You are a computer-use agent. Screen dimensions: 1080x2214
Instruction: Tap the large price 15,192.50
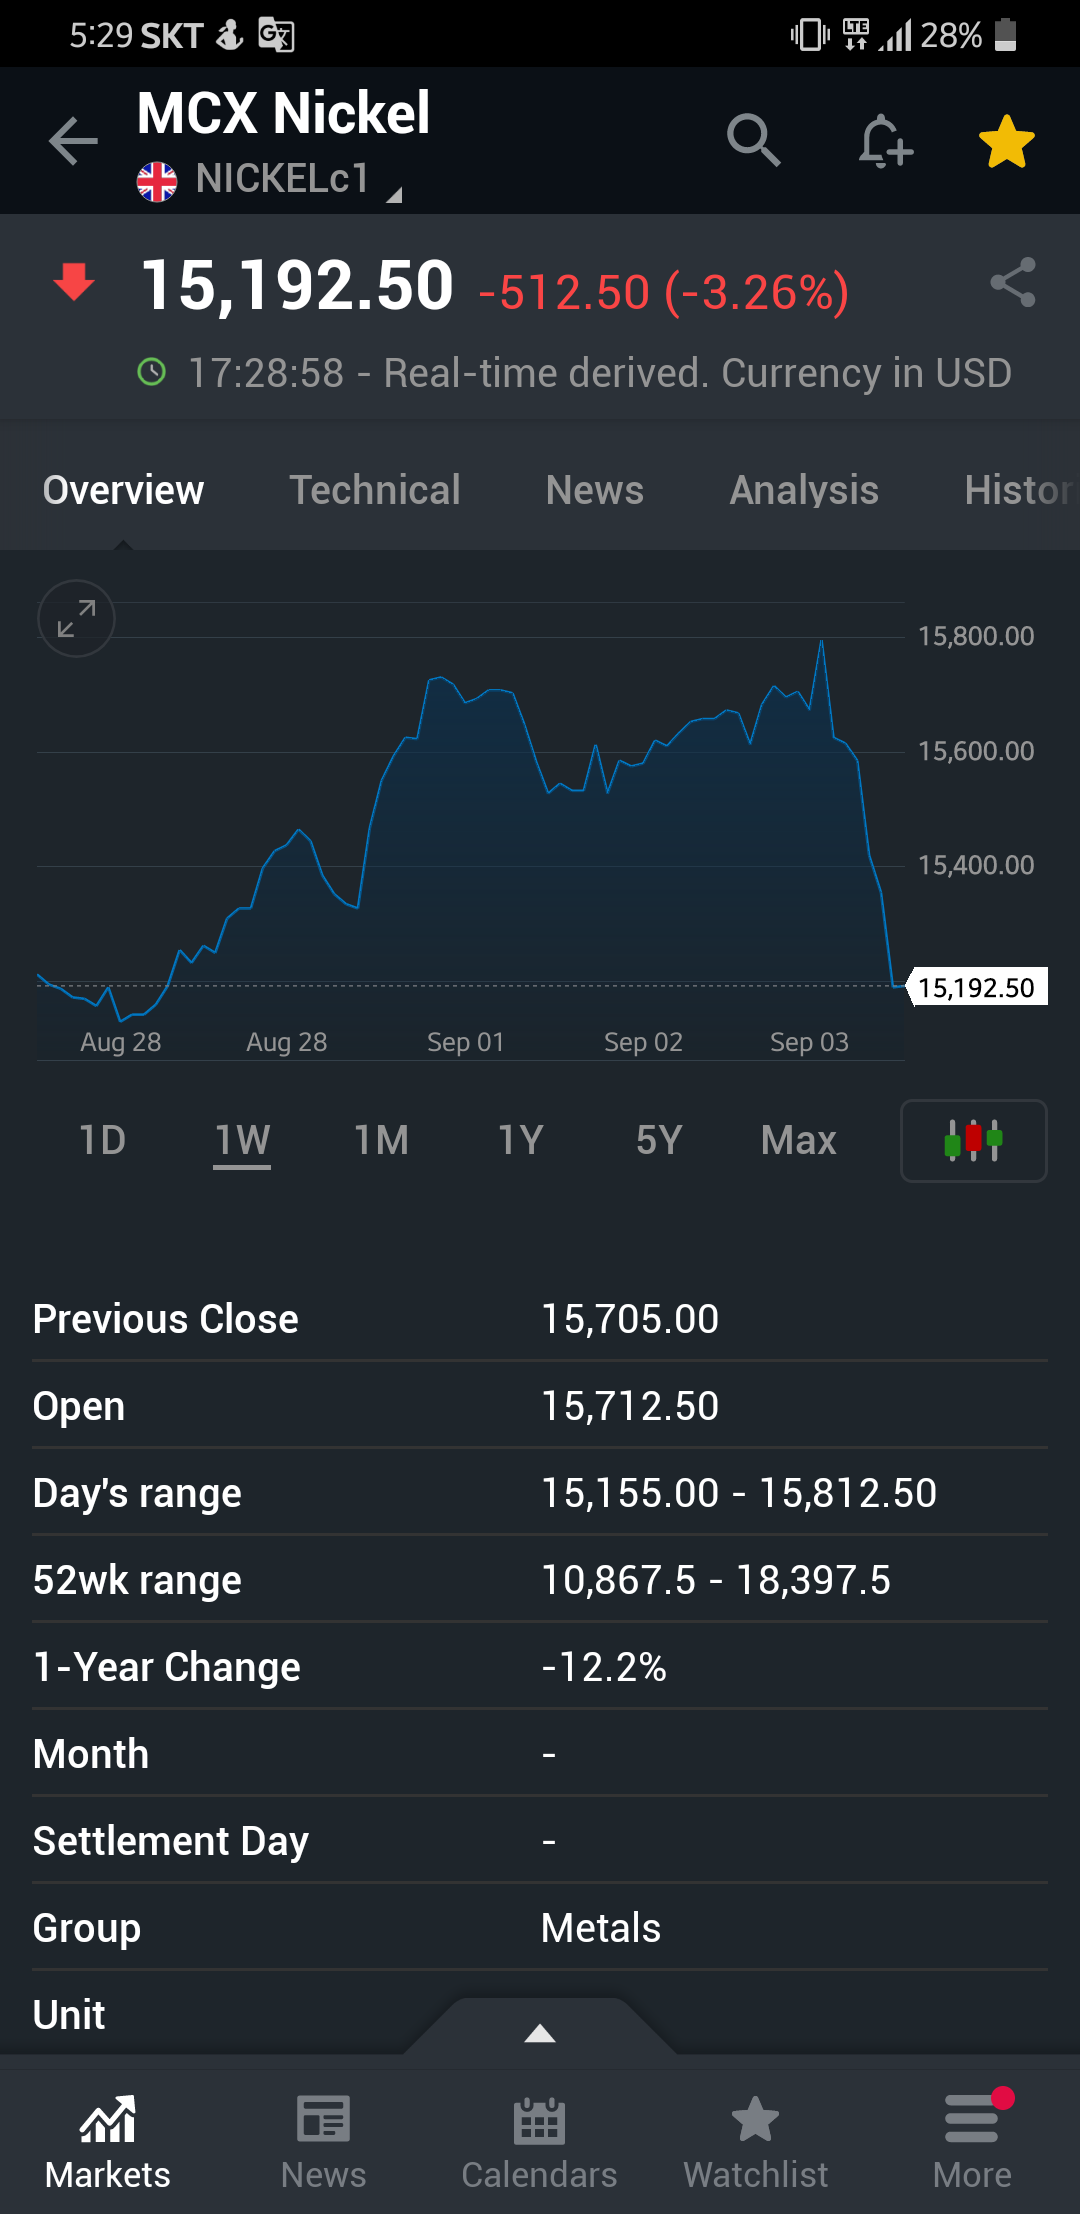pyautogui.click(x=297, y=285)
